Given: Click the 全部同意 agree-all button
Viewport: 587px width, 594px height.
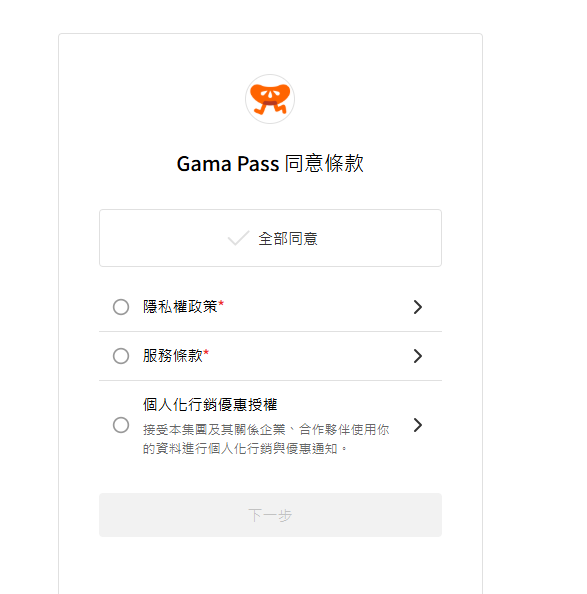Looking at the screenshot, I should click(x=270, y=238).
